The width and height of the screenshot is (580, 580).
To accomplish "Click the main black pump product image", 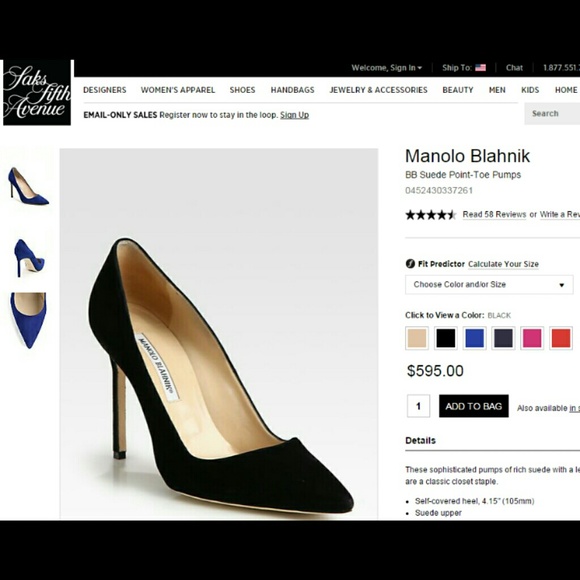I will [x=219, y=334].
